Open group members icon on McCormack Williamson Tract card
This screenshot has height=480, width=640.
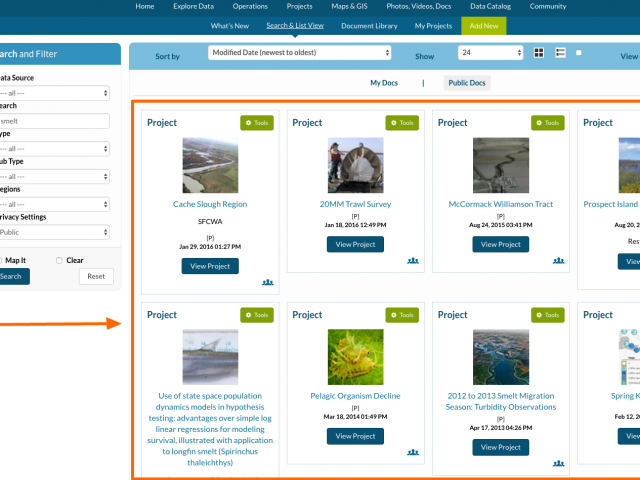coord(559,260)
